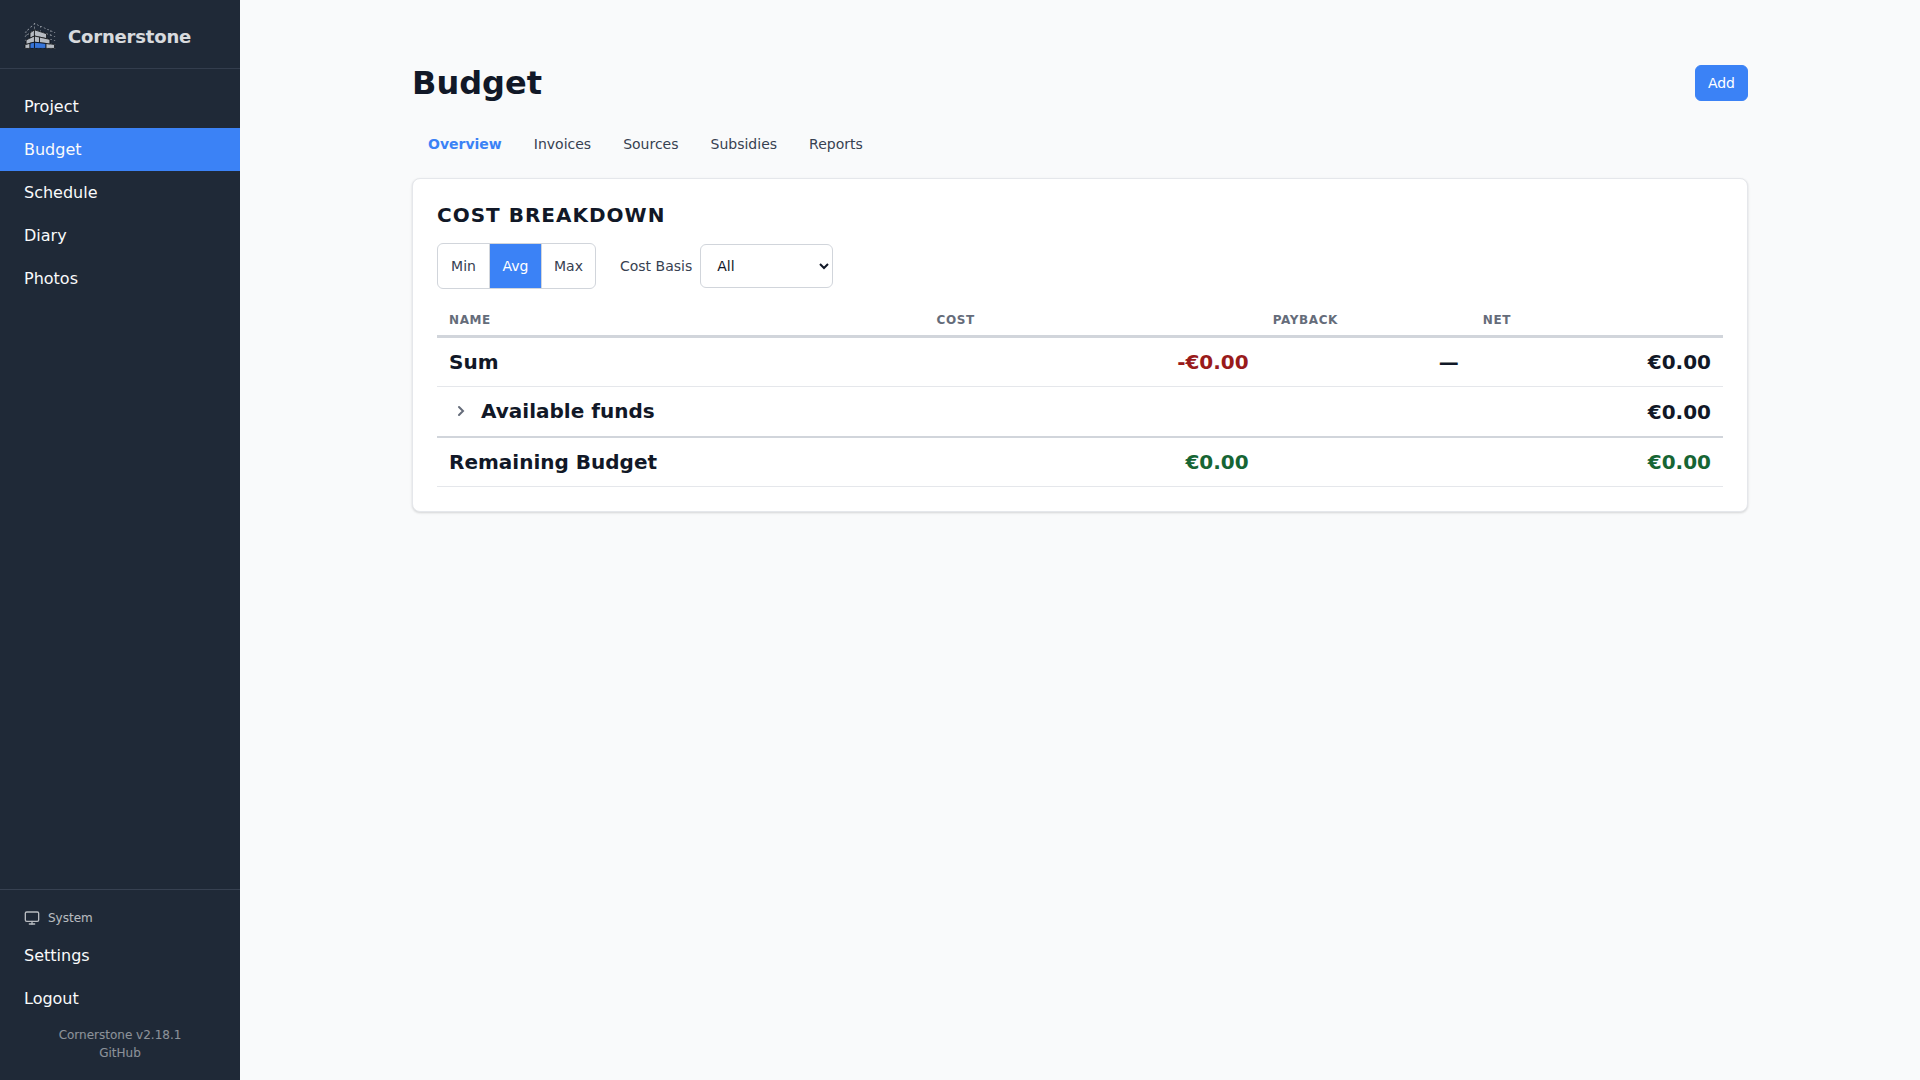Click the Remaining Budget row label
Image resolution: width=1920 pixels, height=1080 pixels.
click(x=553, y=462)
